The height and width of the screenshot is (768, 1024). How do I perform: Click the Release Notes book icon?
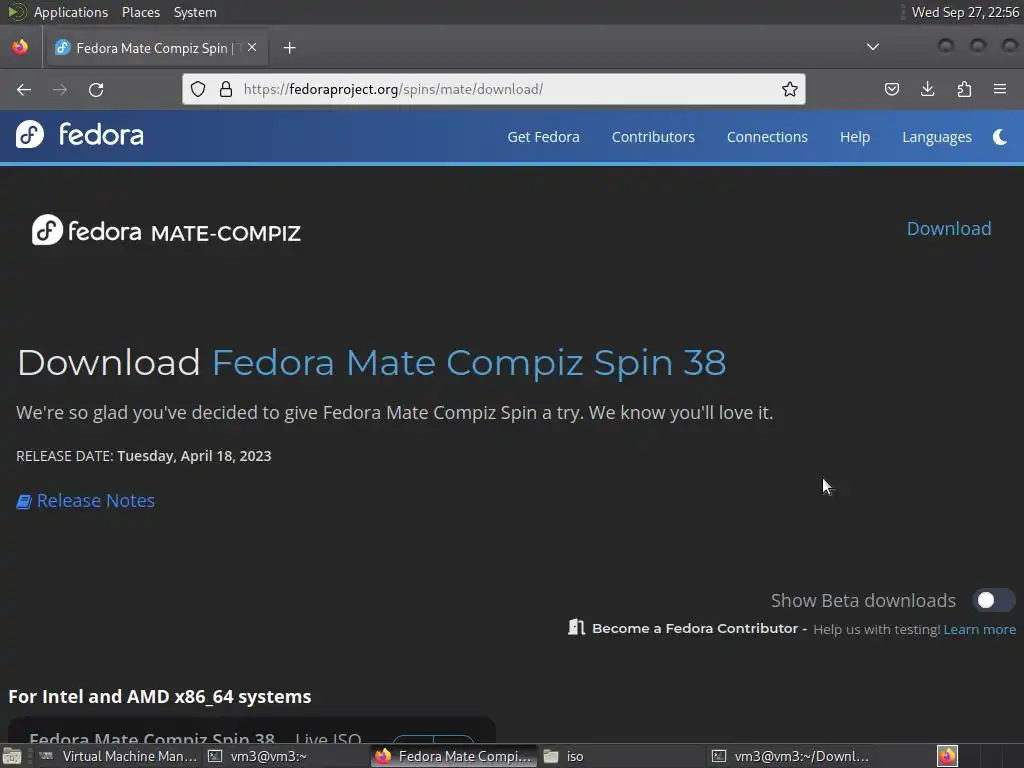pos(24,502)
